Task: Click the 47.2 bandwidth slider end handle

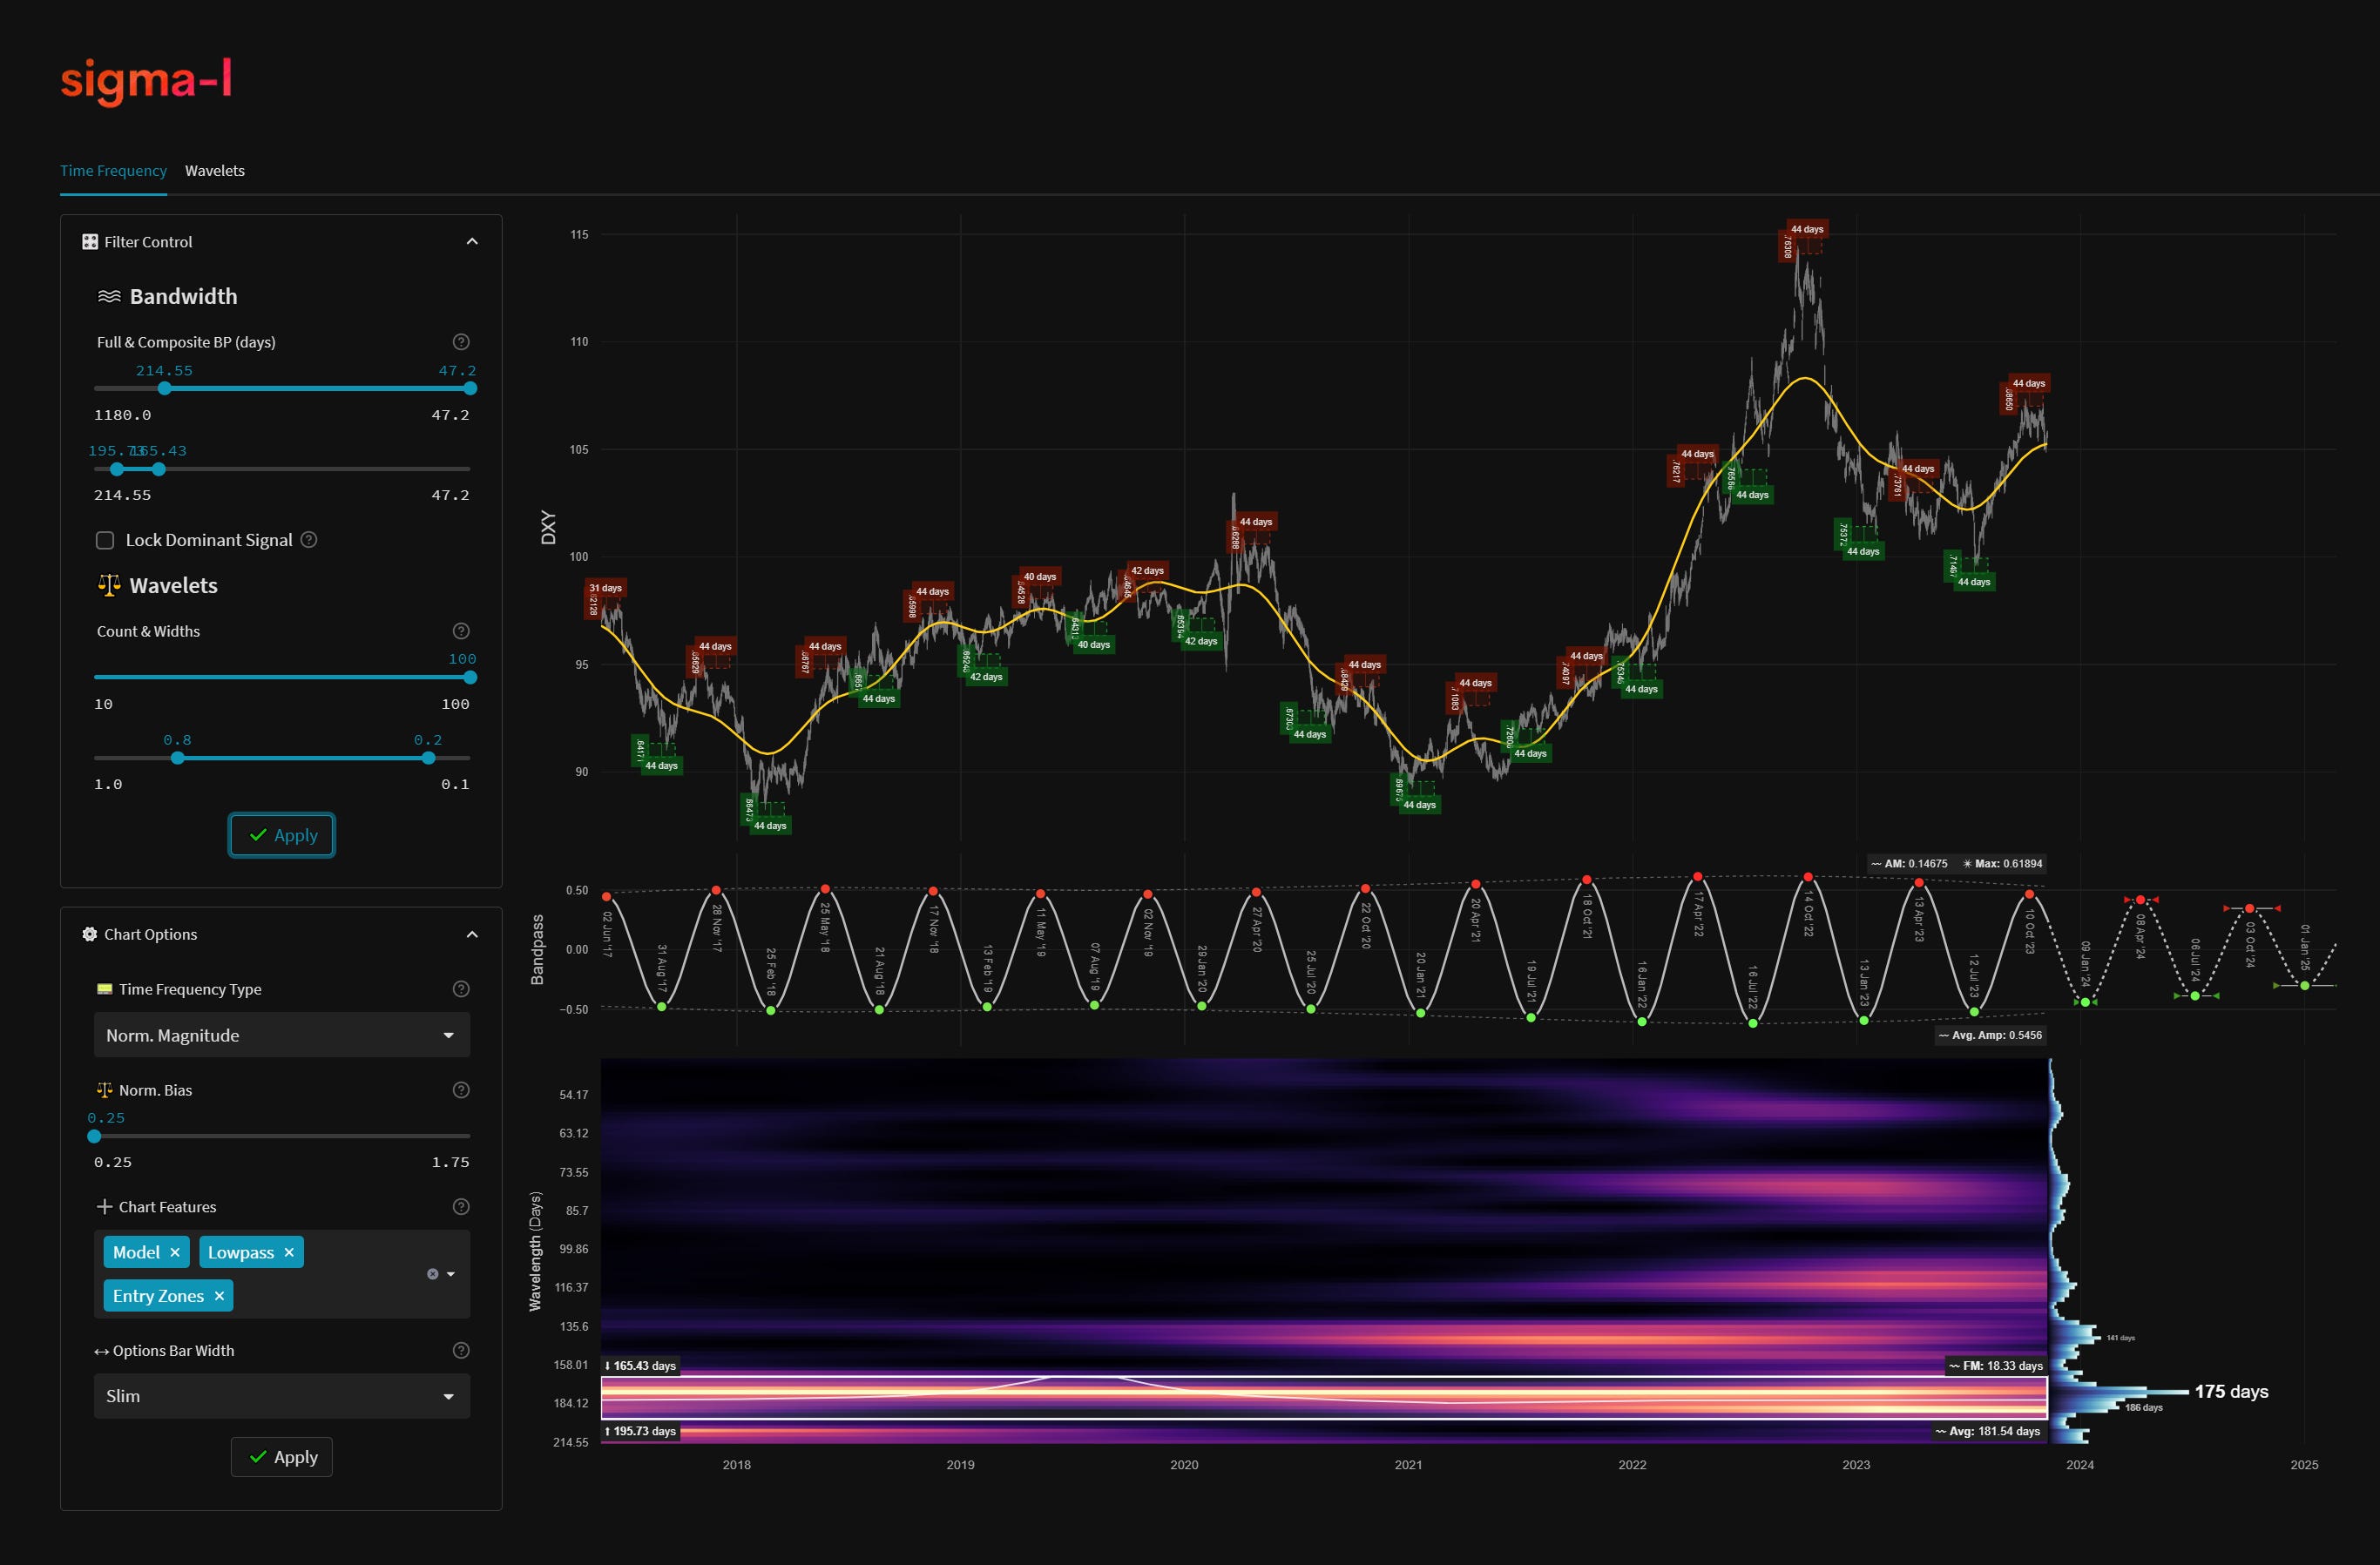Action: 470,388
